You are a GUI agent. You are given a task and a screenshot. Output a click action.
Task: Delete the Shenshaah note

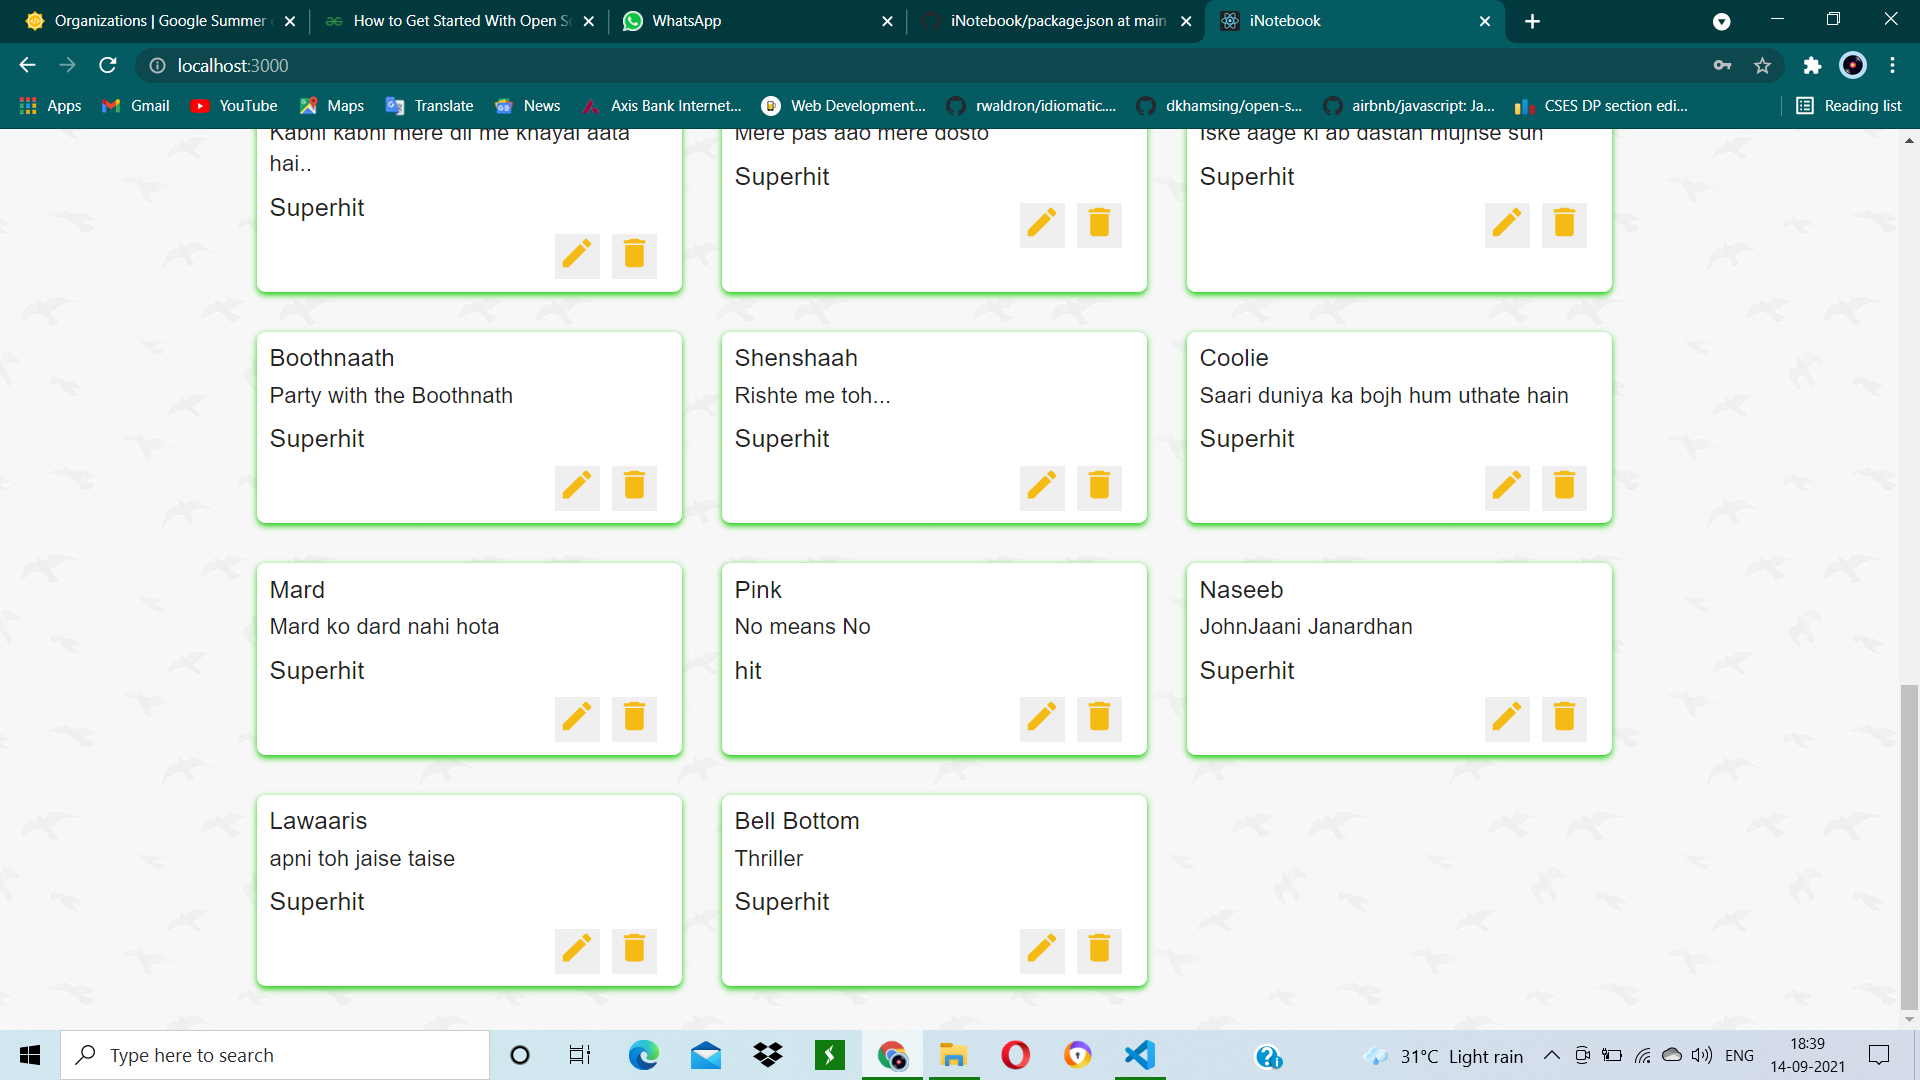(1098, 487)
